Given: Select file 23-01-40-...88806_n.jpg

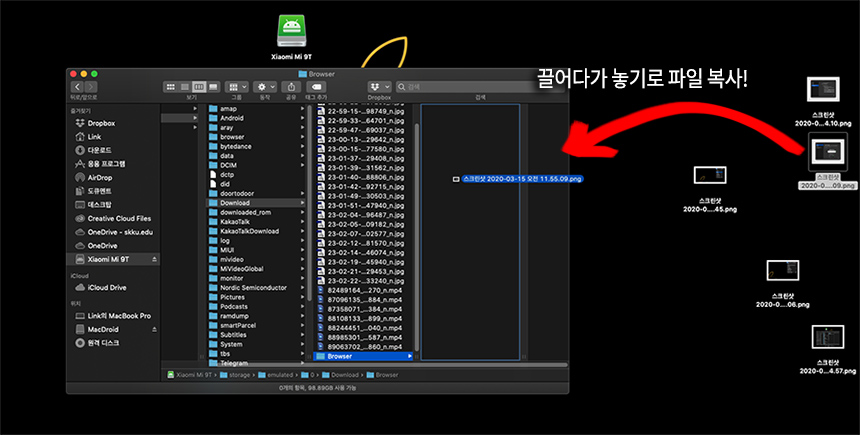Looking at the screenshot, I should click(x=364, y=178).
